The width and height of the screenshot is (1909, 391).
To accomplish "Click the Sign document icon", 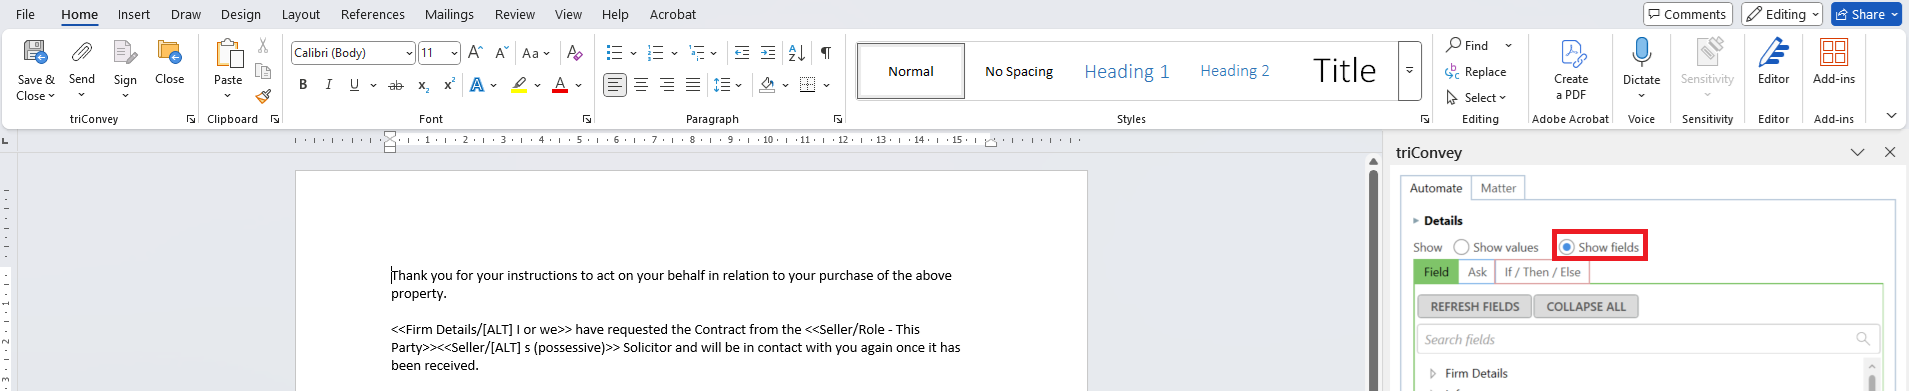I will click(125, 53).
